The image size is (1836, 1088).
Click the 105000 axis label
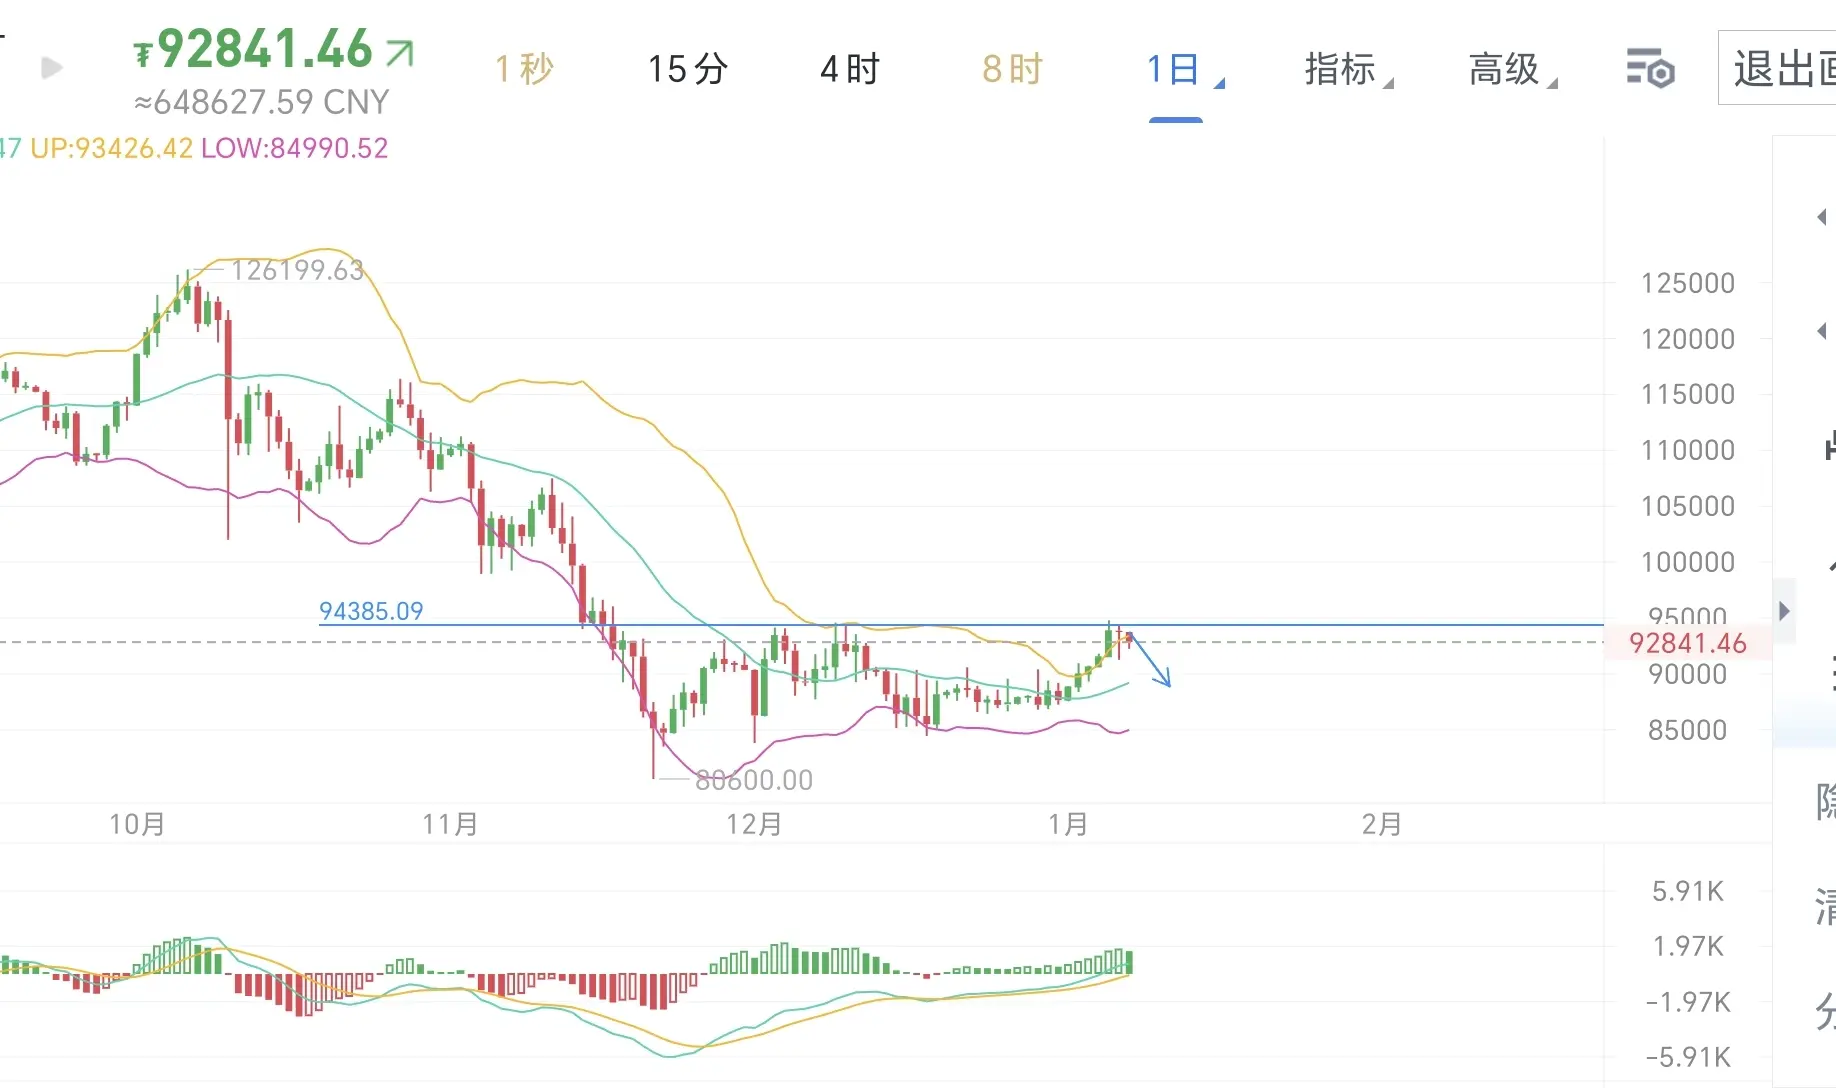coord(1688,506)
